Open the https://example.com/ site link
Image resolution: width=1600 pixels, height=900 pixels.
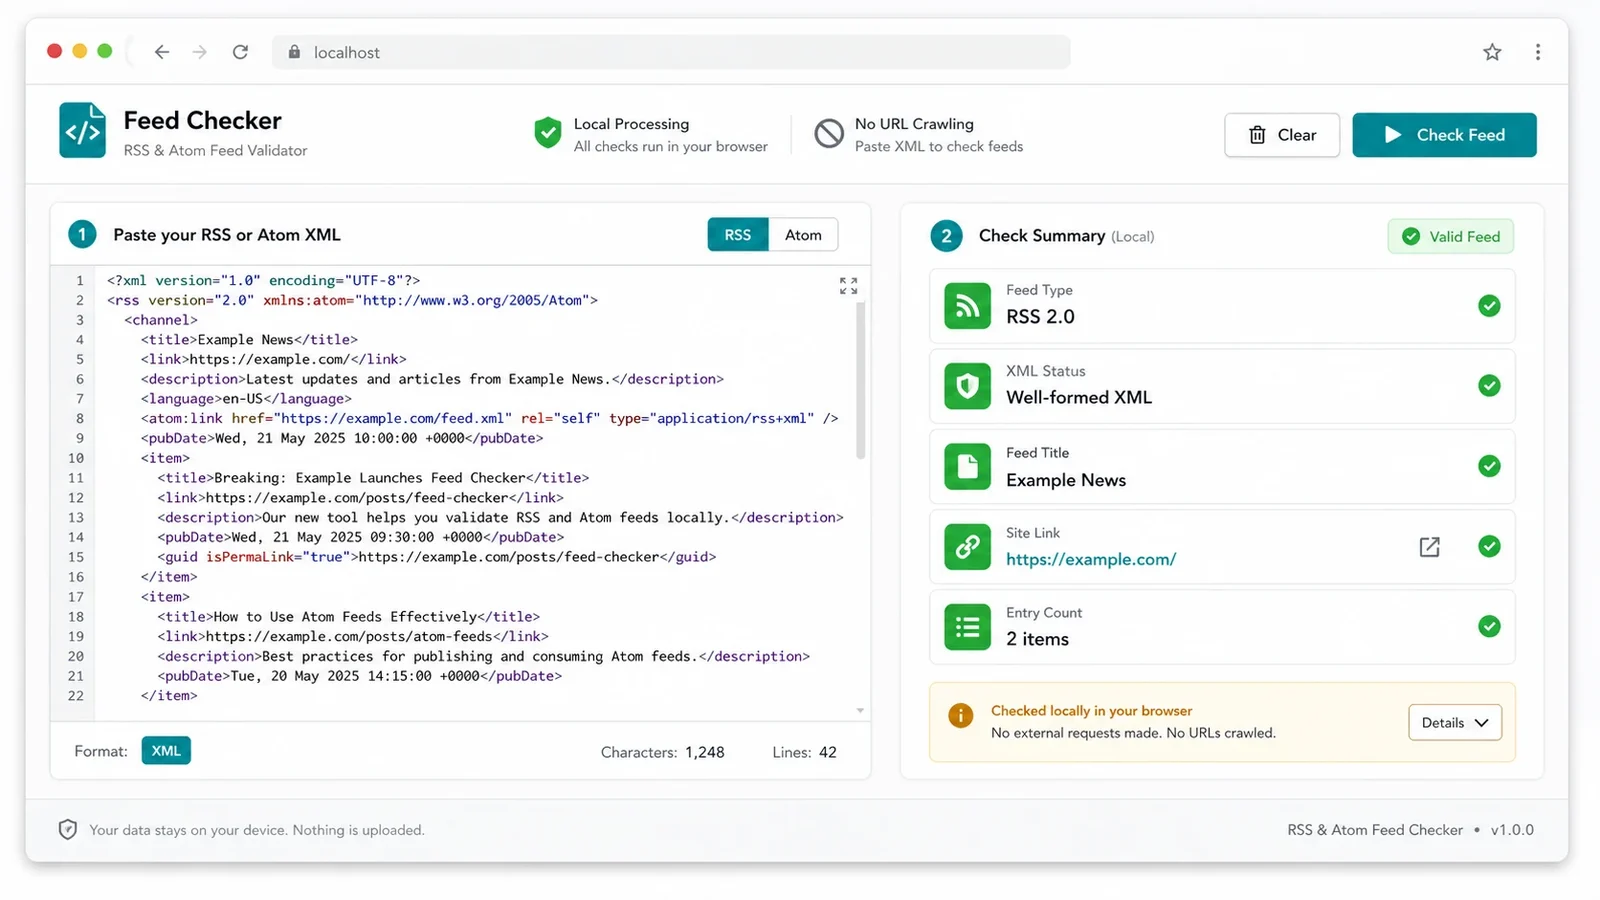[1091, 560]
